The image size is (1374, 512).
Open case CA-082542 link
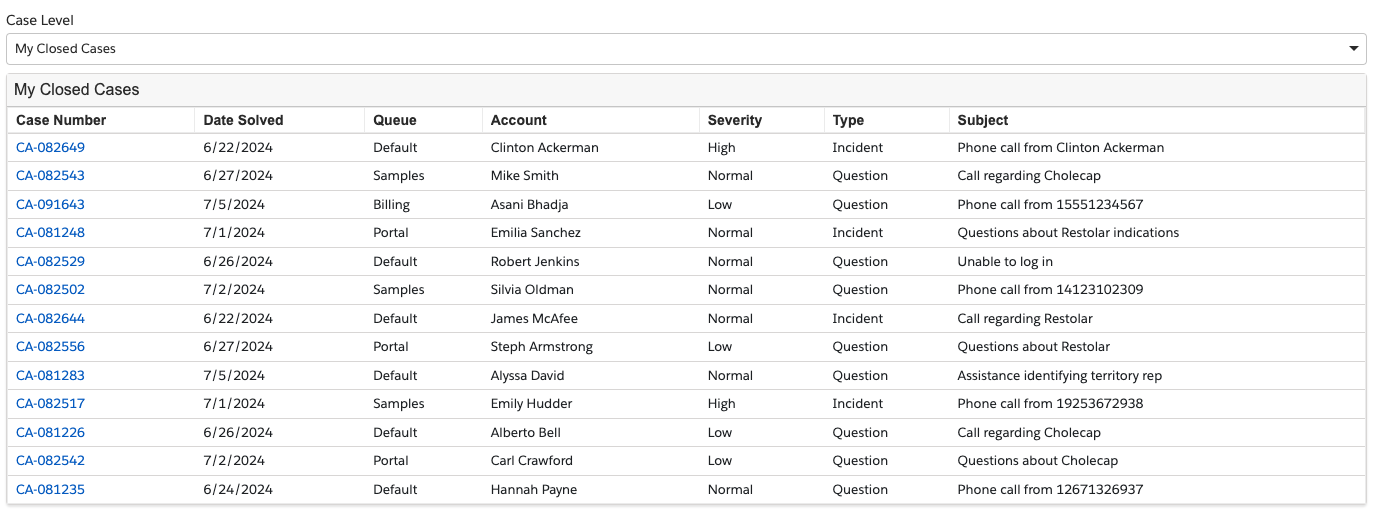pos(50,460)
